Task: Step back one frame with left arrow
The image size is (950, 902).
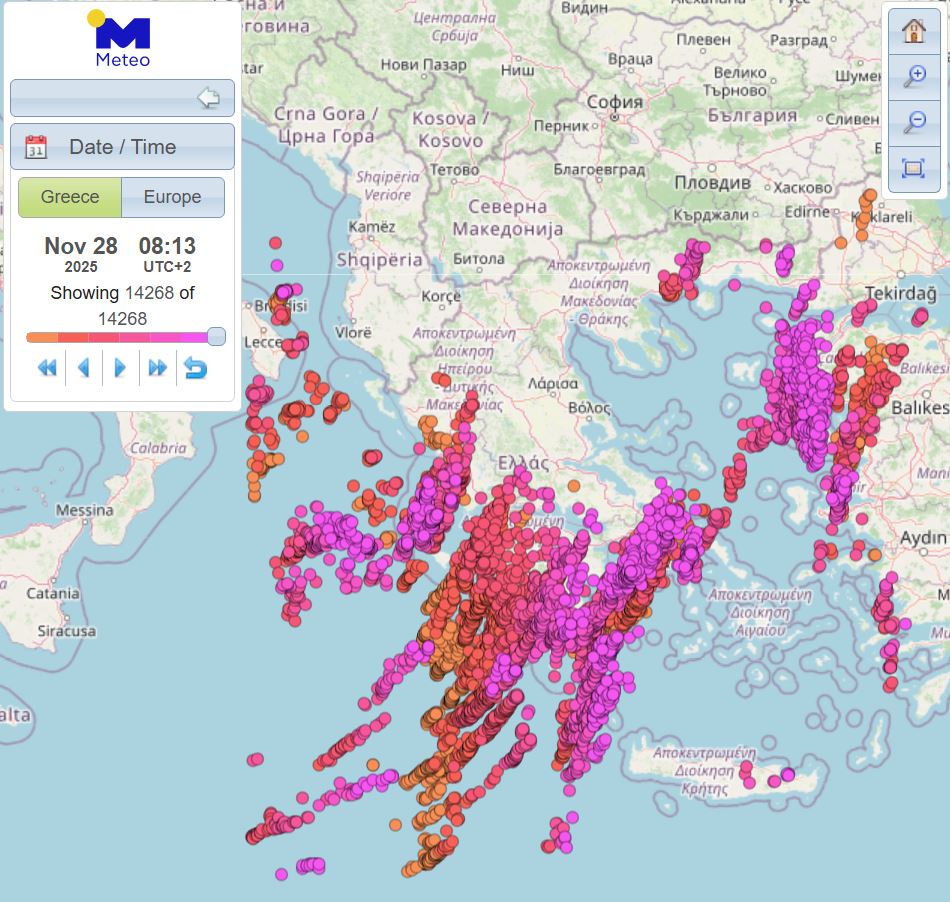Action: point(84,368)
